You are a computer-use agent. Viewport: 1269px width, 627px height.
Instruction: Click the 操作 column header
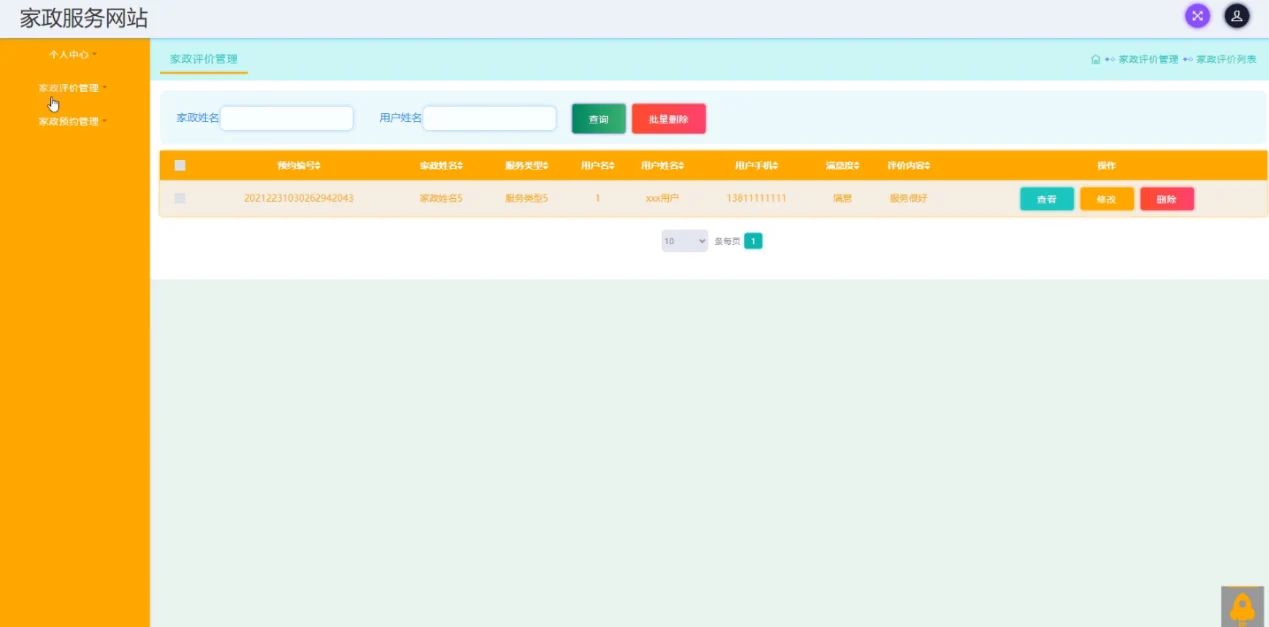tap(1106, 166)
